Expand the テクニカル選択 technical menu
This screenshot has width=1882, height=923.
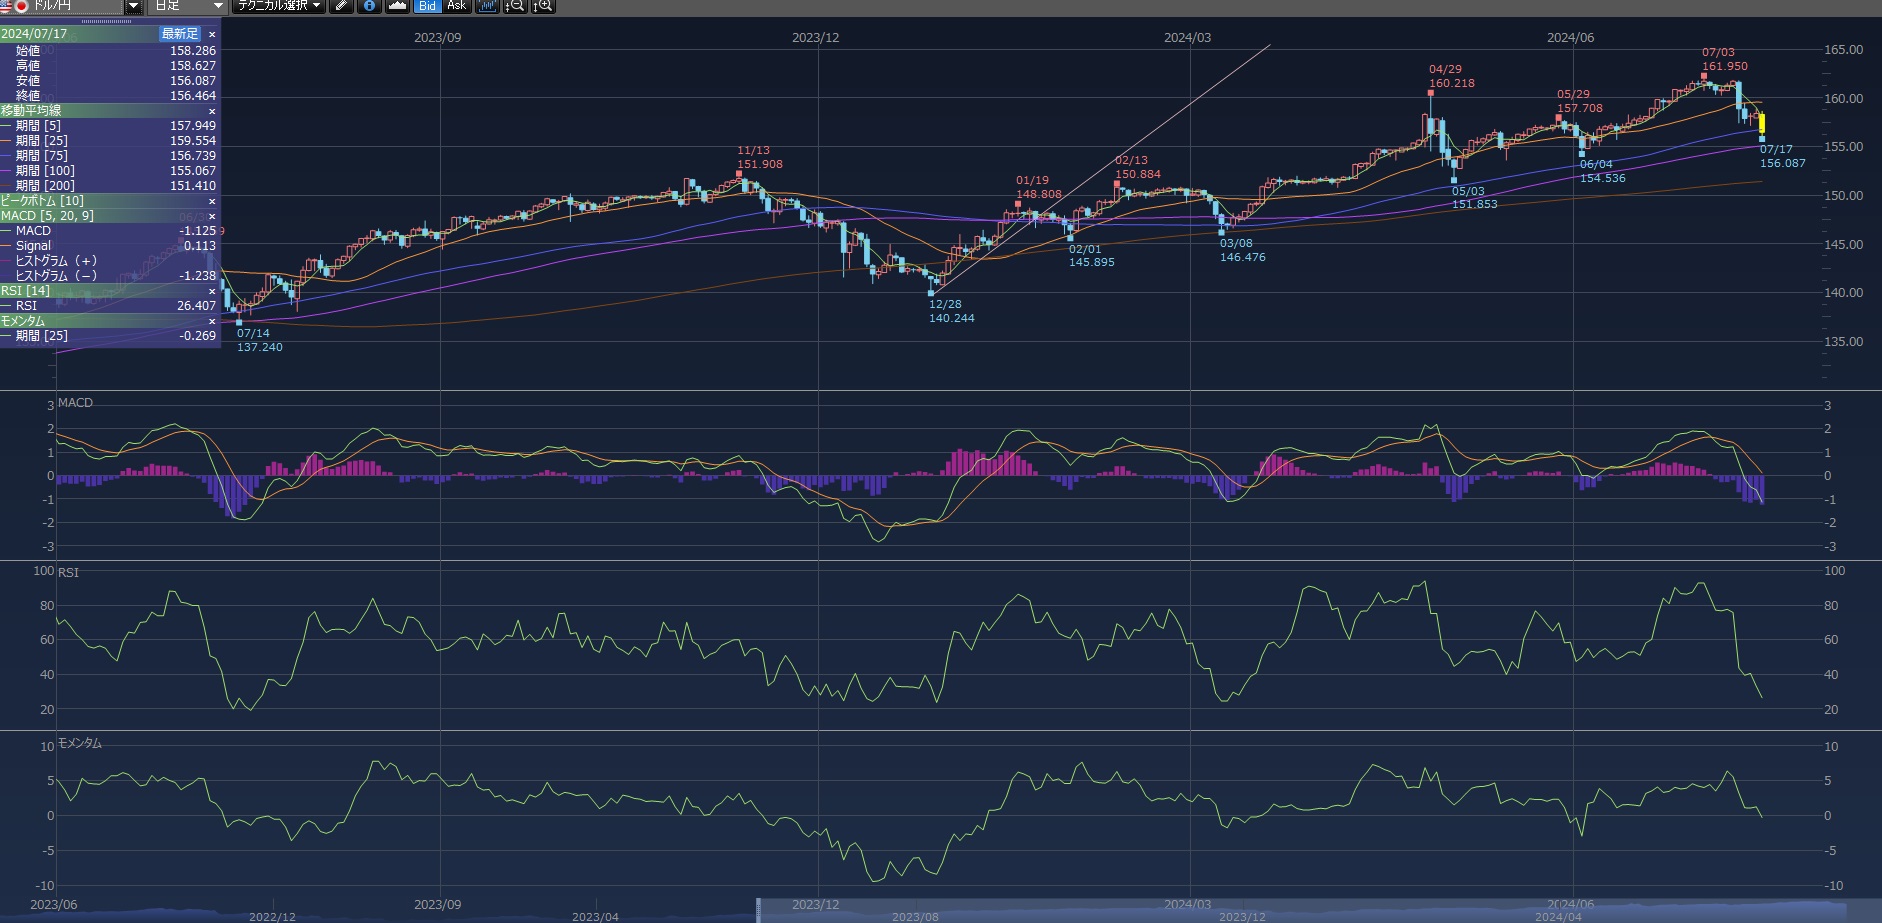point(279,6)
